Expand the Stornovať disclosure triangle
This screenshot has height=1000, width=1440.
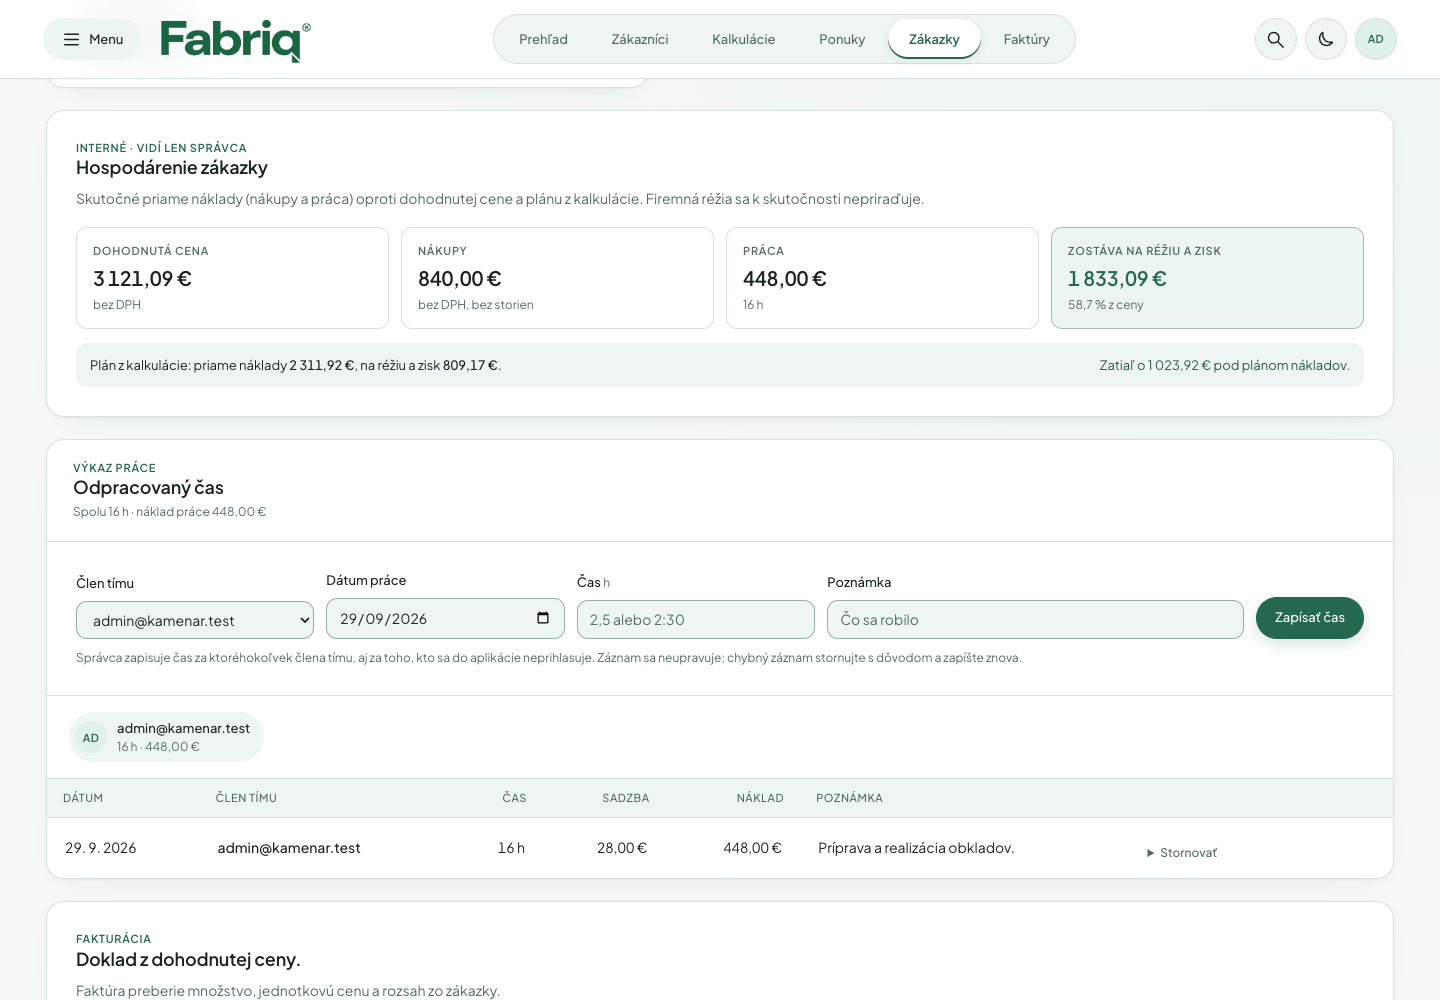1150,853
